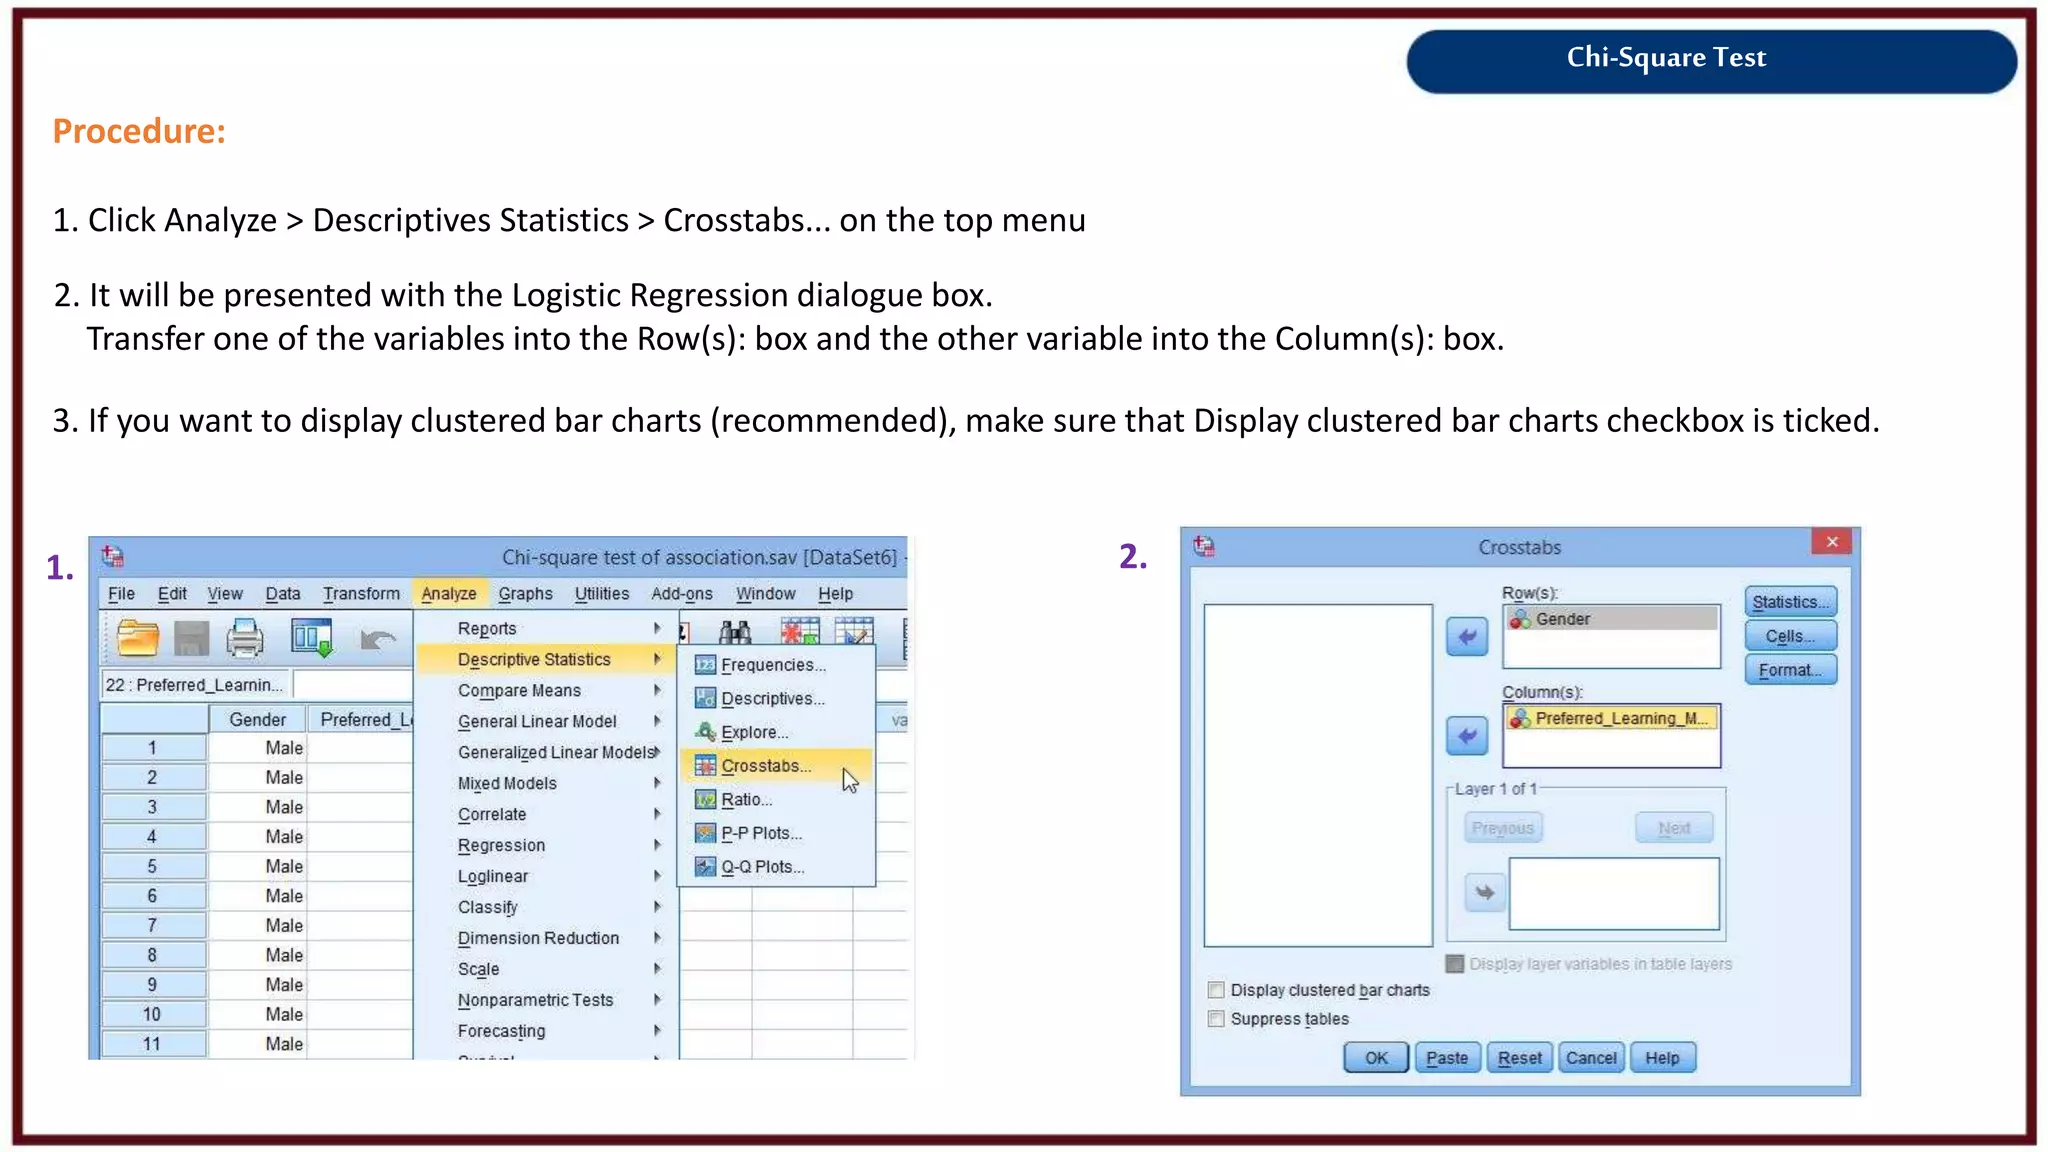Viewport: 2048px width, 1152px height.
Task: Click the Print toolbar icon
Action: click(x=245, y=638)
